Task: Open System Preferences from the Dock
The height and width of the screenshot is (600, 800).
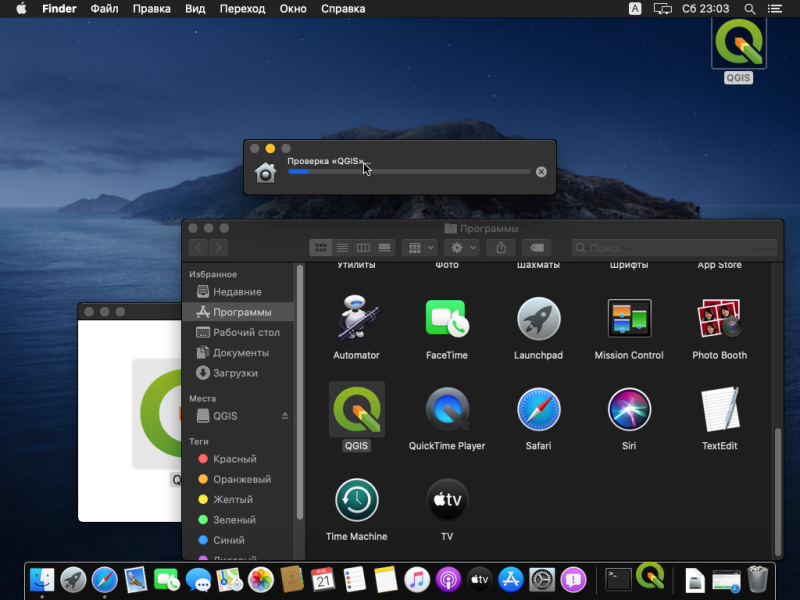Action: click(542, 580)
